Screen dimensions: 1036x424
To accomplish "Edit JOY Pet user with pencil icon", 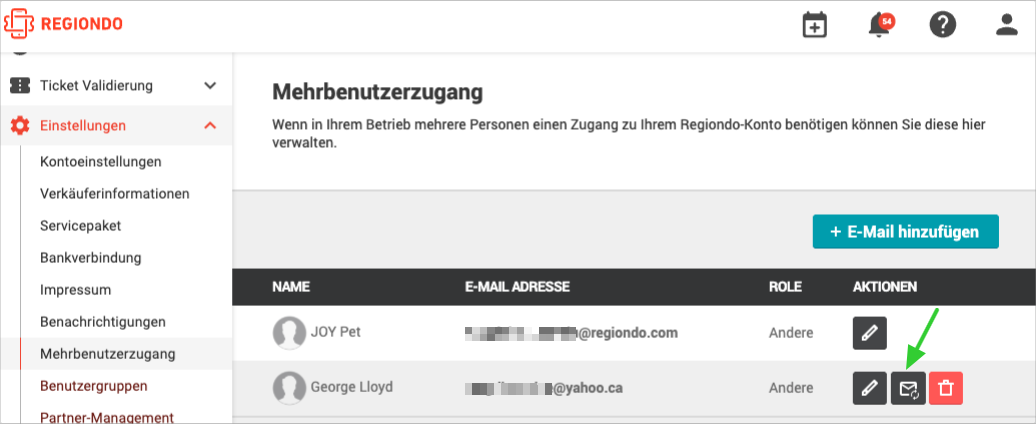I will pos(870,333).
